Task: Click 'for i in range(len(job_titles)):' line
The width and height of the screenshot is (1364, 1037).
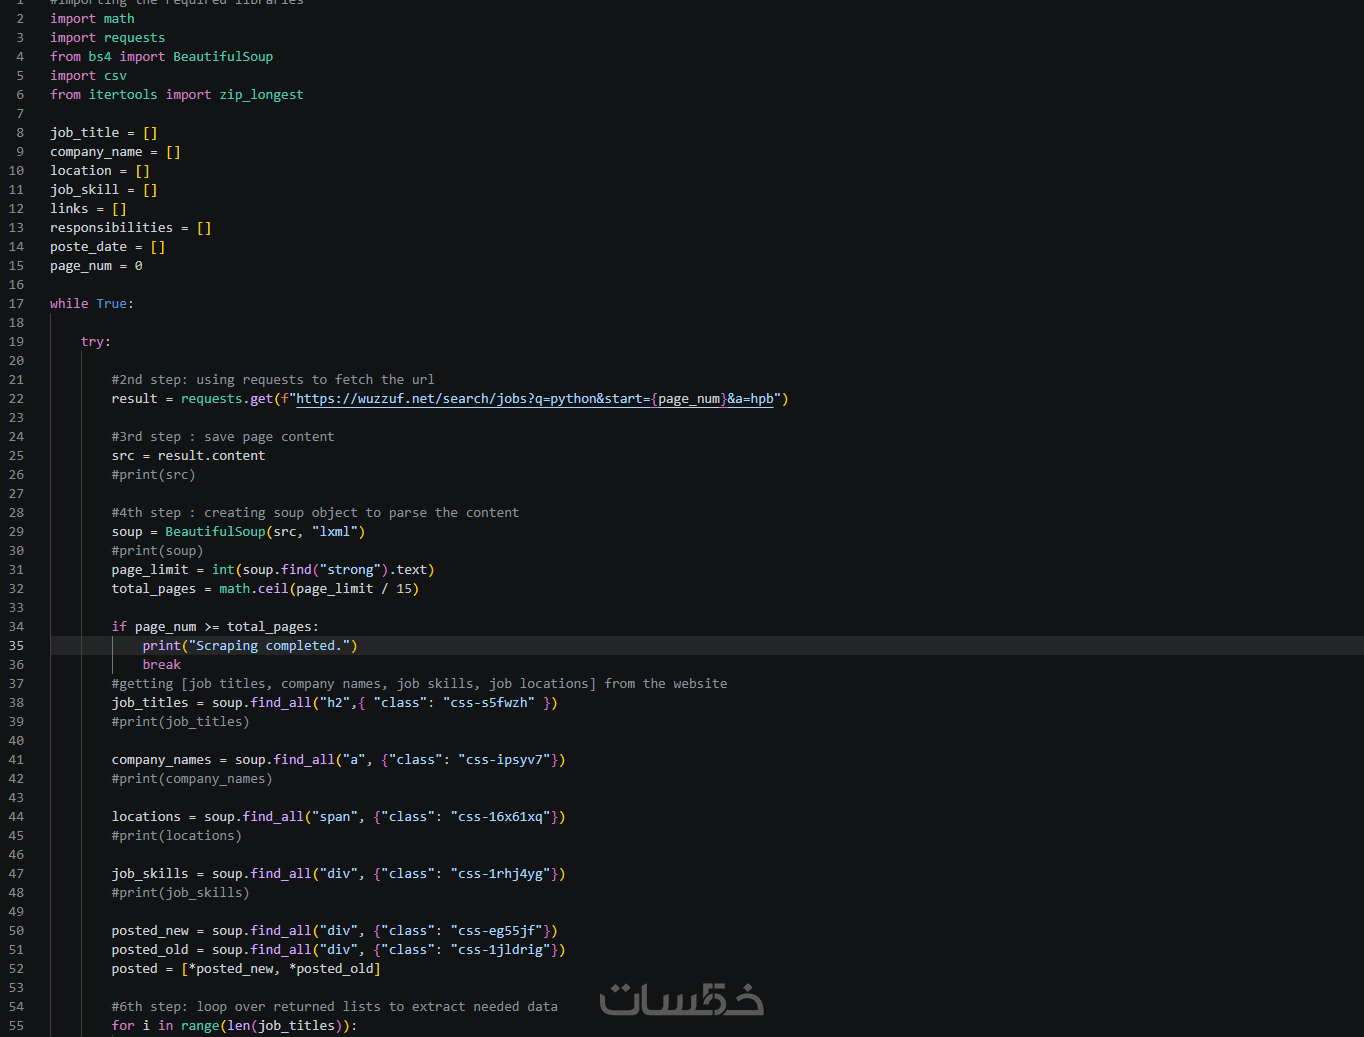Action: point(235,1026)
